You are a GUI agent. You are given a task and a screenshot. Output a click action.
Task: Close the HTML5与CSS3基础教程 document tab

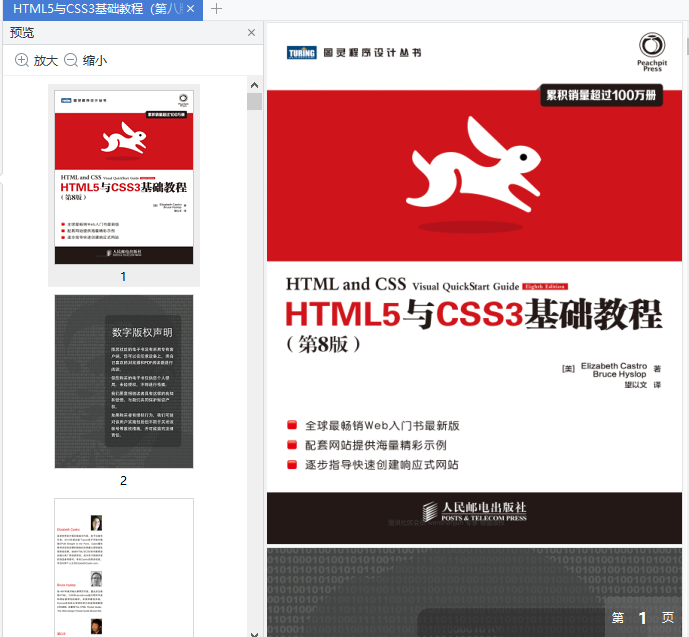click(190, 9)
